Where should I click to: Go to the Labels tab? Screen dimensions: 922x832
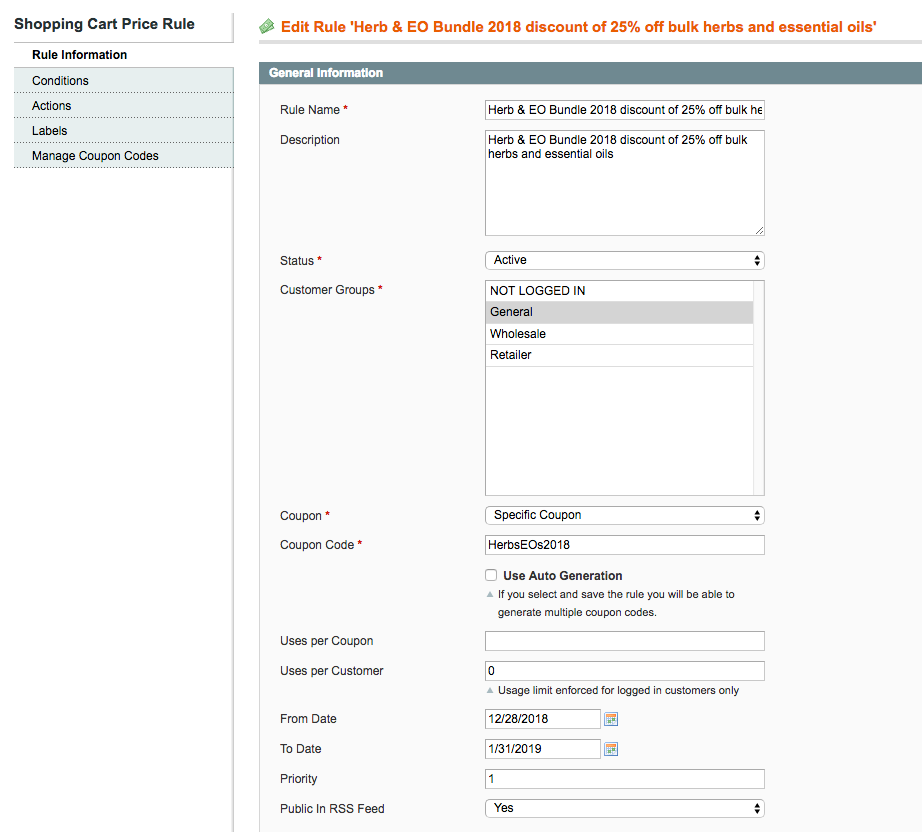pos(50,131)
